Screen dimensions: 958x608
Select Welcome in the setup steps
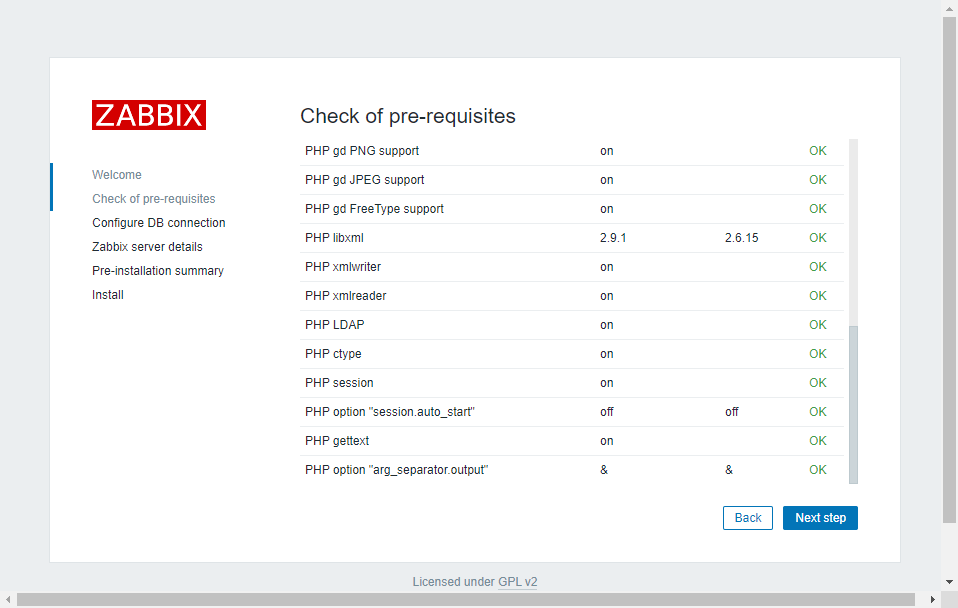coord(117,175)
